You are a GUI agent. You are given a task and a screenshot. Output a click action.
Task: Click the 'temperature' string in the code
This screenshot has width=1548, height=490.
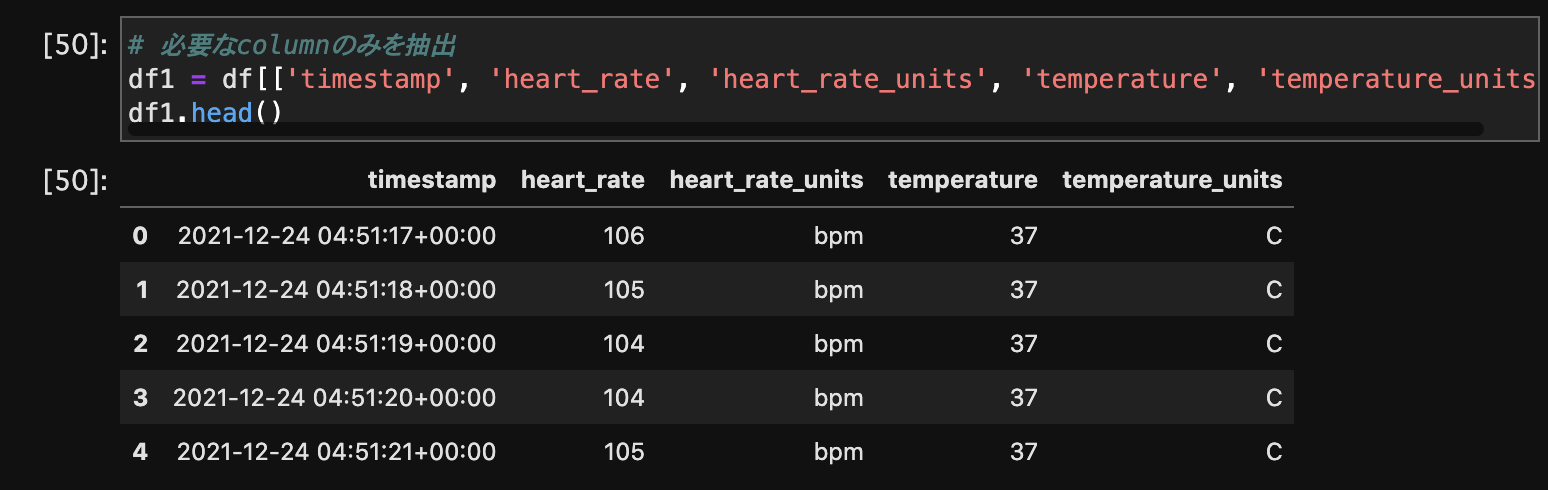1124,79
